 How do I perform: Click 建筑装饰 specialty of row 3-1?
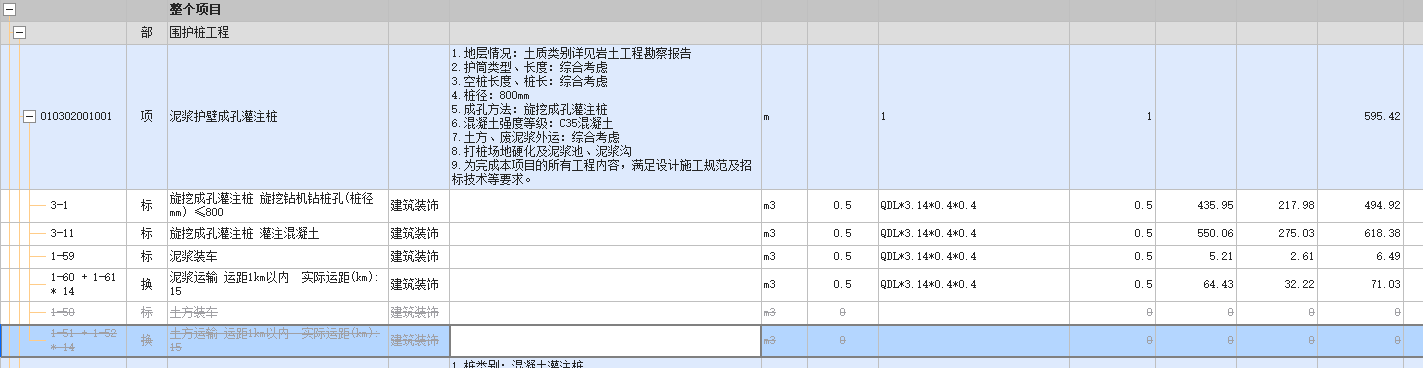tap(419, 205)
